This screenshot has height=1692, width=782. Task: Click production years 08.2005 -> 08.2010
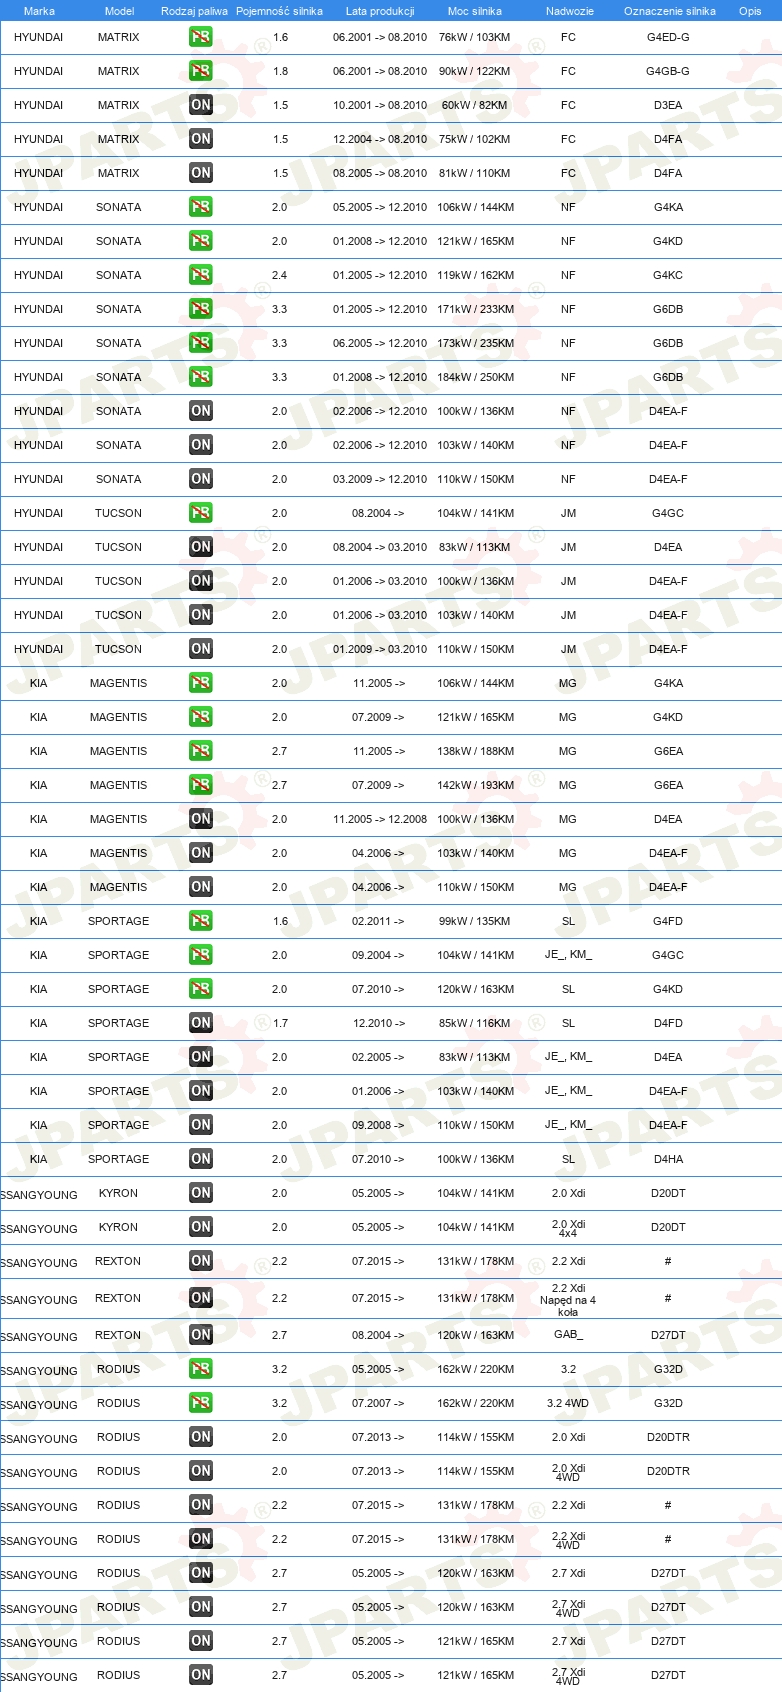(x=380, y=173)
